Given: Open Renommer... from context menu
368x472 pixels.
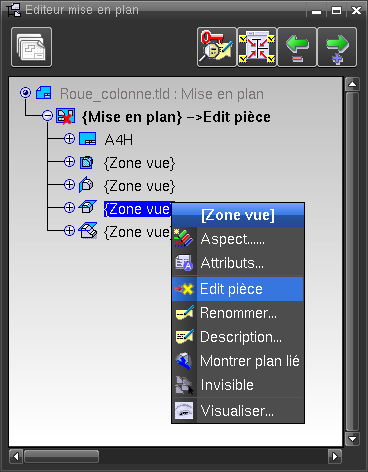Looking at the screenshot, I should [x=238, y=313].
